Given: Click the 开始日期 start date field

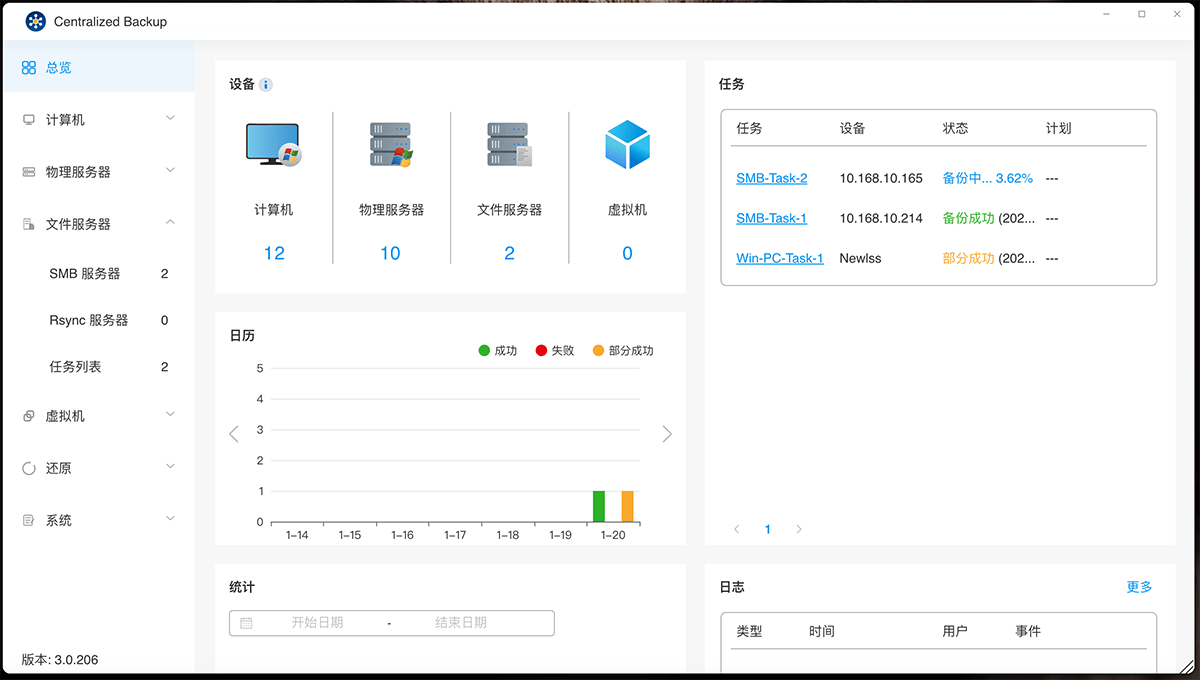Looking at the screenshot, I should pyautogui.click(x=317, y=623).
